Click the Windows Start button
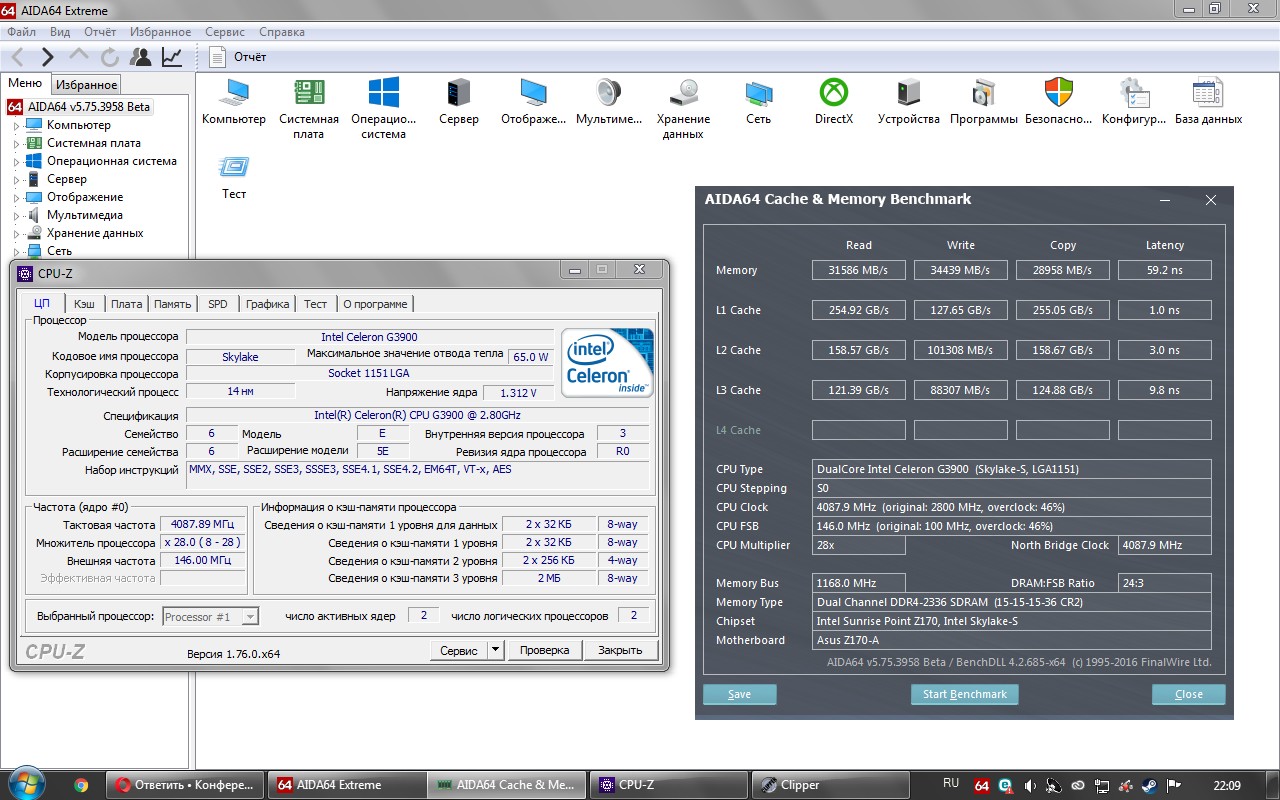Screen dimensions: 1280x800 click(25, 784)
